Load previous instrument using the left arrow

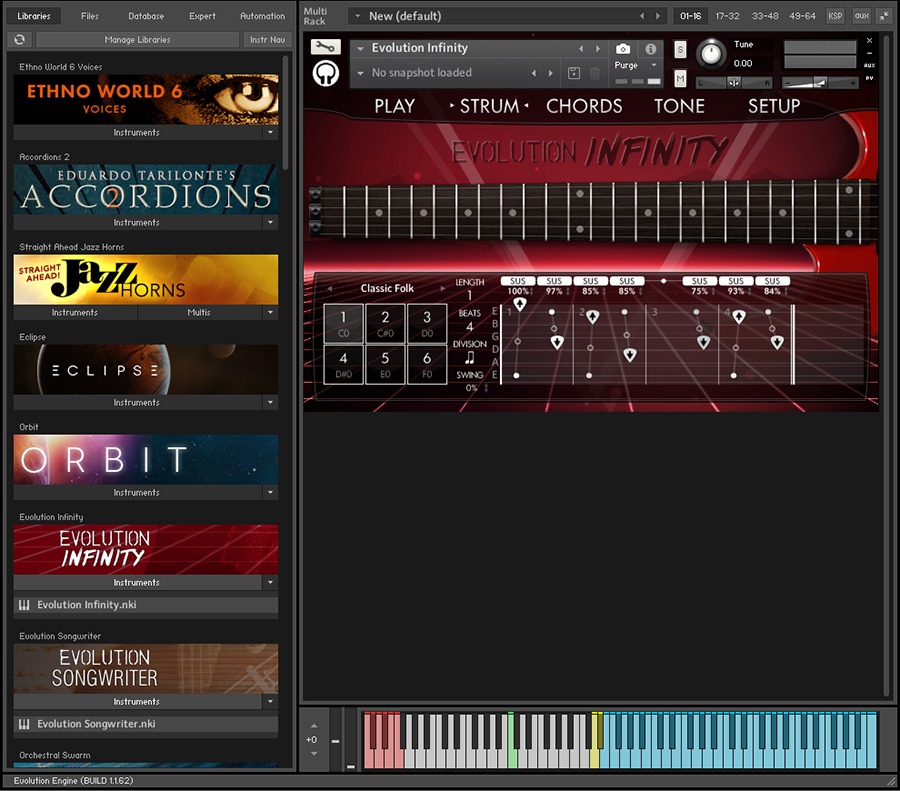pyautogui.click(x=581, y=49)
